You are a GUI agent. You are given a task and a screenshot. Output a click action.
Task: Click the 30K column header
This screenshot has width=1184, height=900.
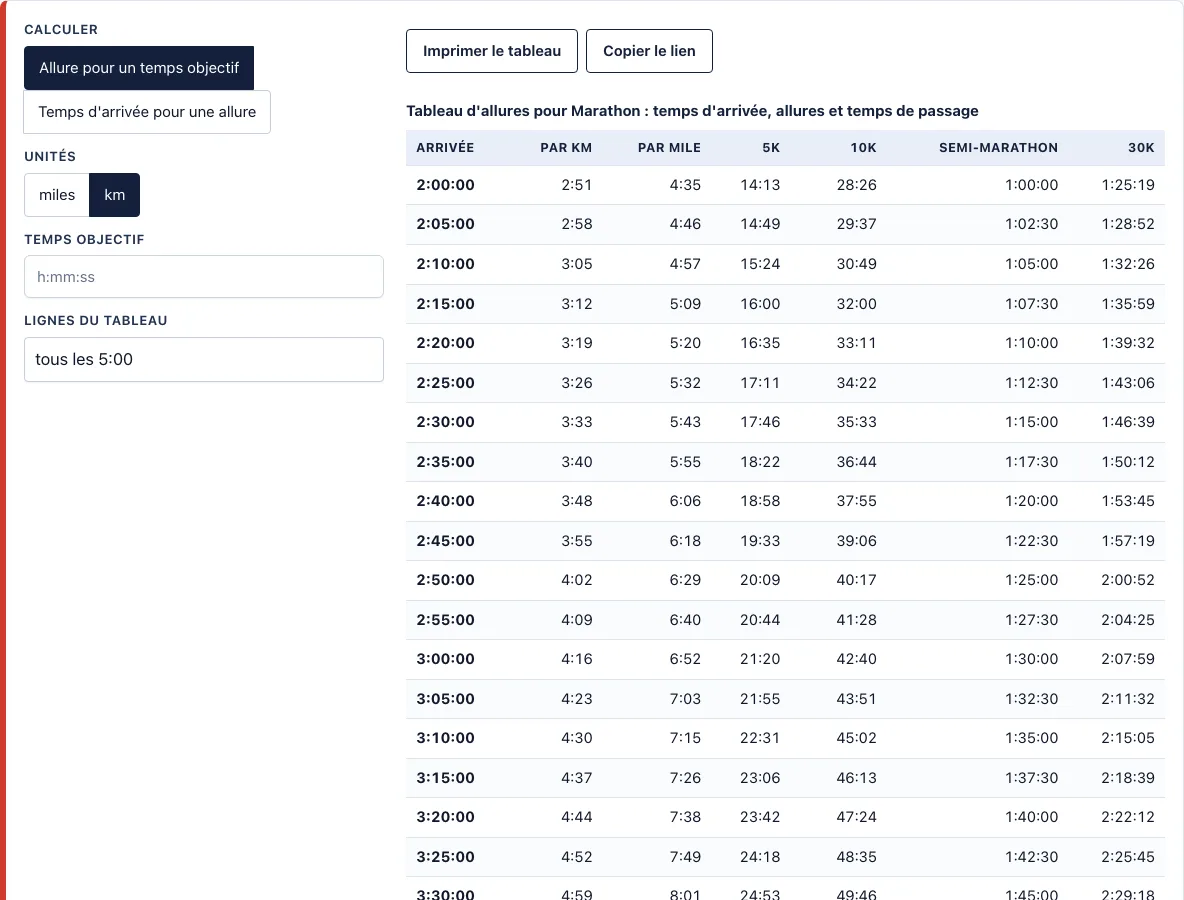(1141, 148)
